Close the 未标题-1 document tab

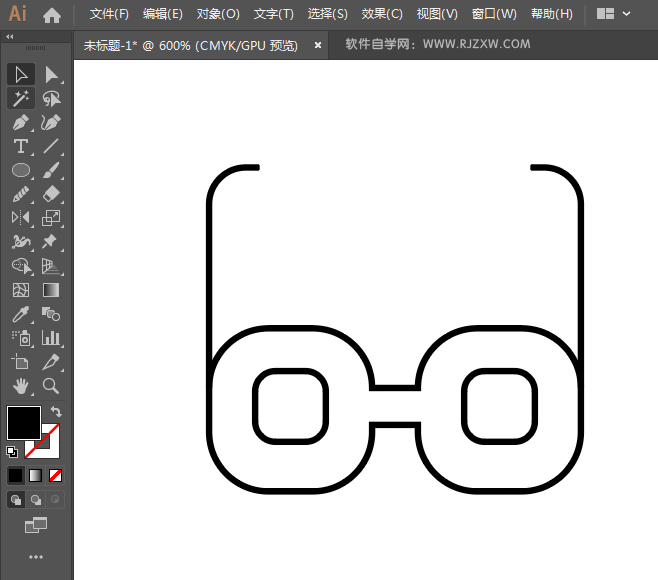click(x=318, y=45)
